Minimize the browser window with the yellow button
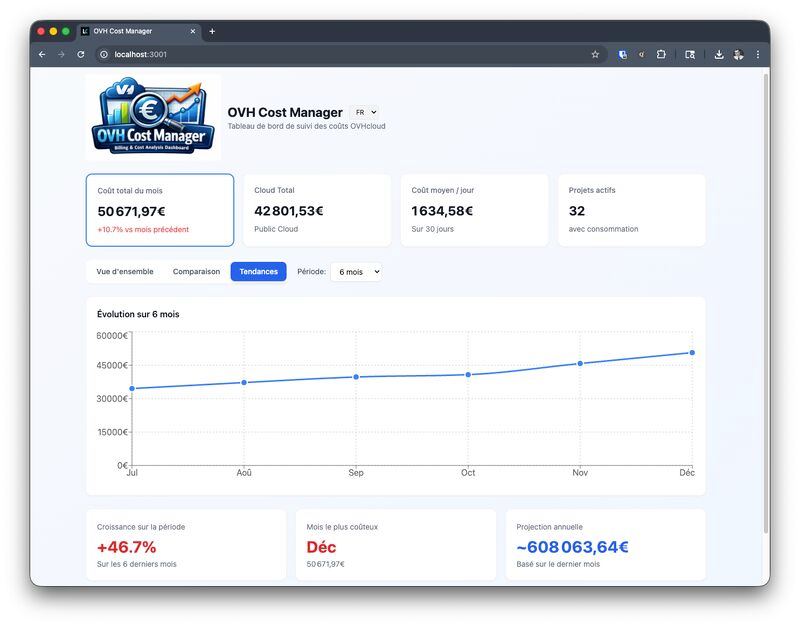The height and width of the screenshot is (626, 800). click(53, 31)
